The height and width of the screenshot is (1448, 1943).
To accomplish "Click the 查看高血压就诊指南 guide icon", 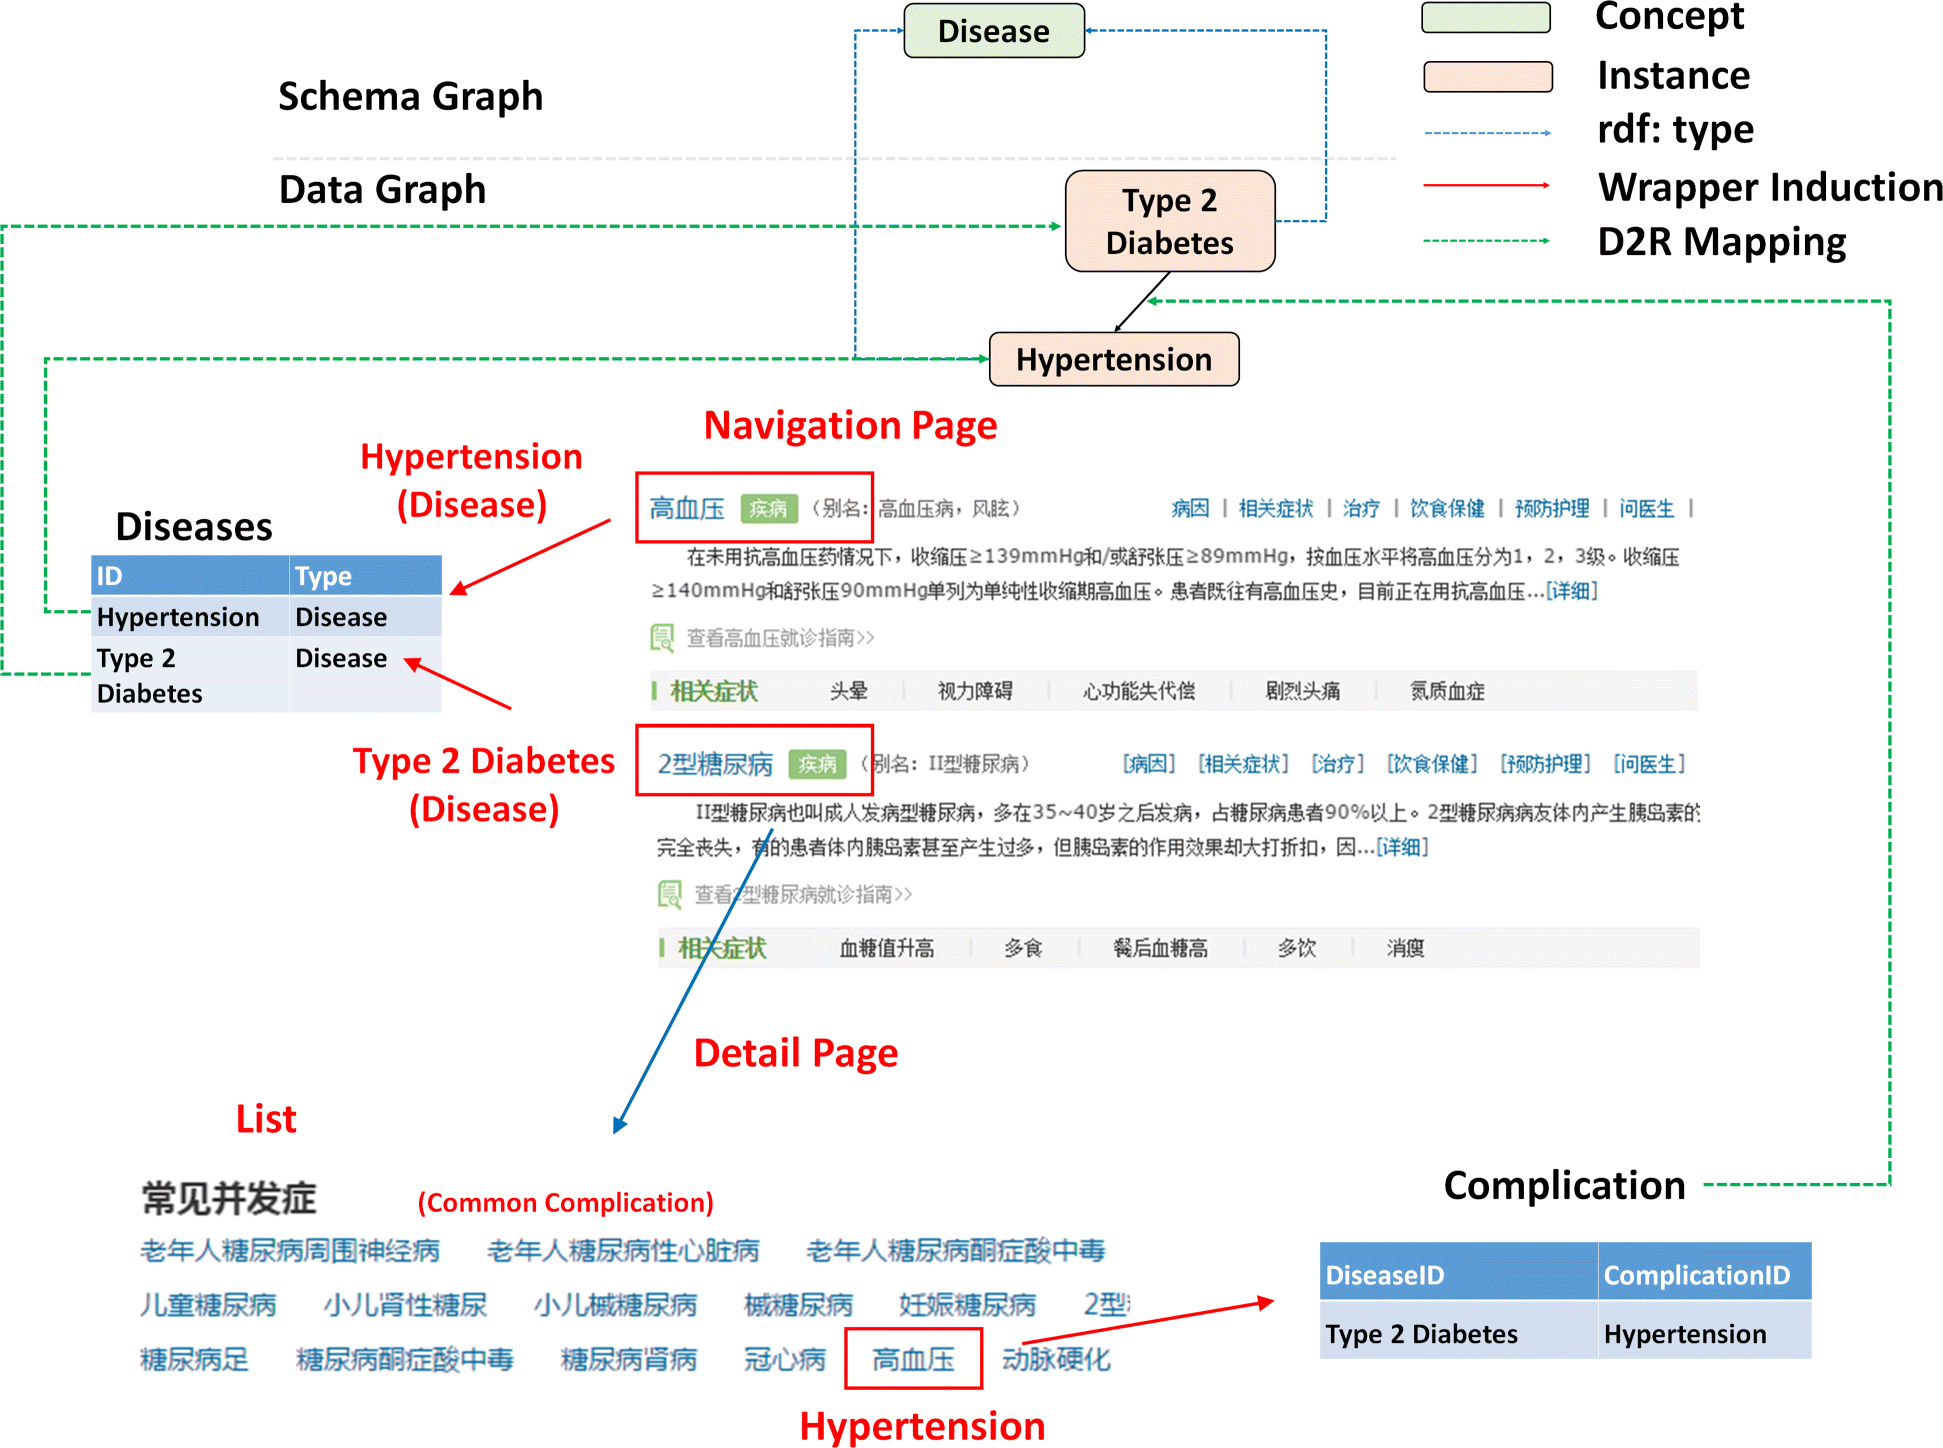I will pos(662,637).
